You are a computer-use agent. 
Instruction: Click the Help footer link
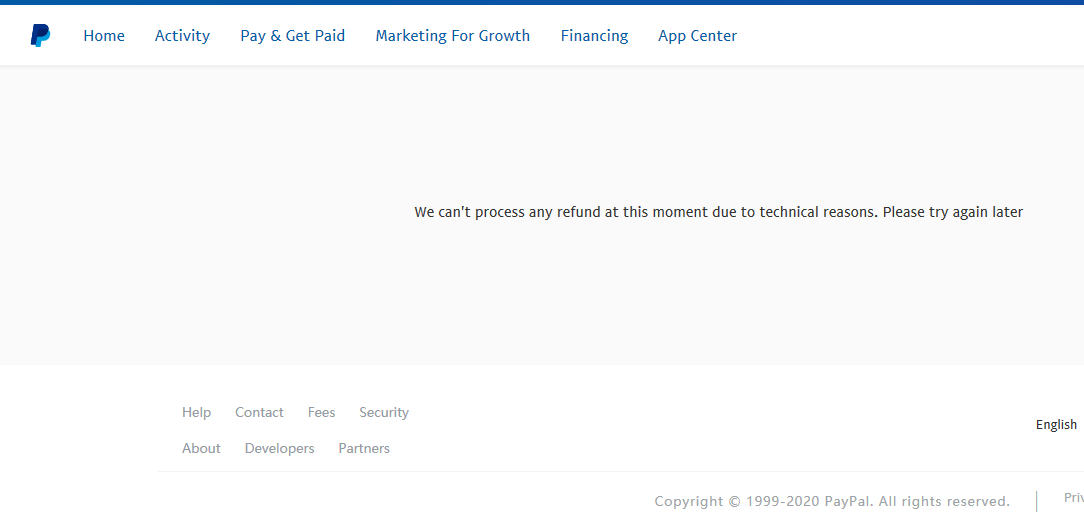coord(196,412)
